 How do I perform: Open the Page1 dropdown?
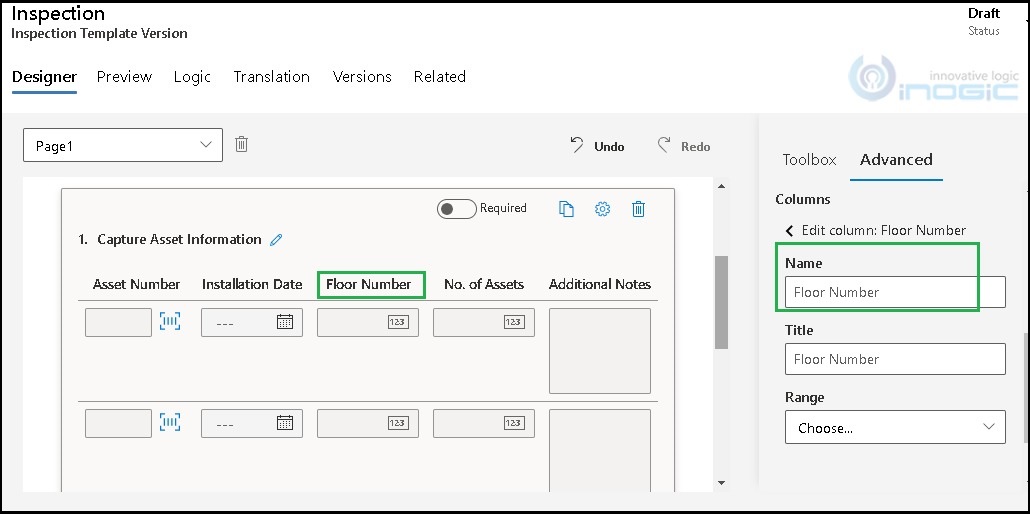(x=122, y=146)
